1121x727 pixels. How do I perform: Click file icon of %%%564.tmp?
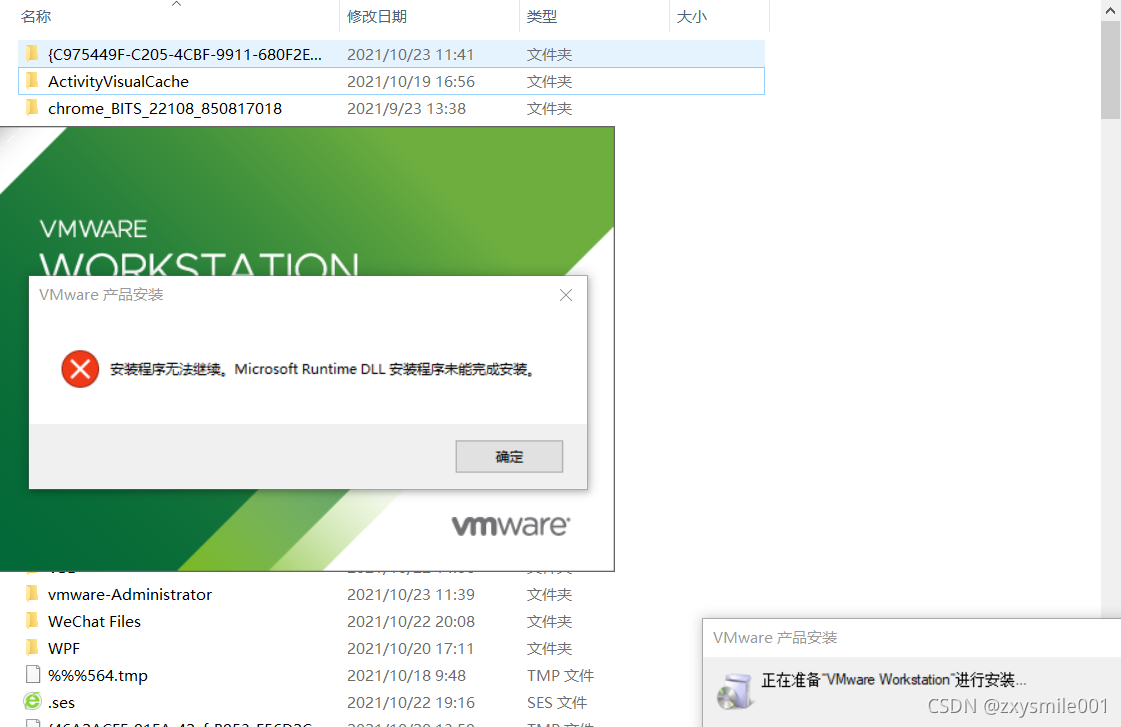coord(33,675)
